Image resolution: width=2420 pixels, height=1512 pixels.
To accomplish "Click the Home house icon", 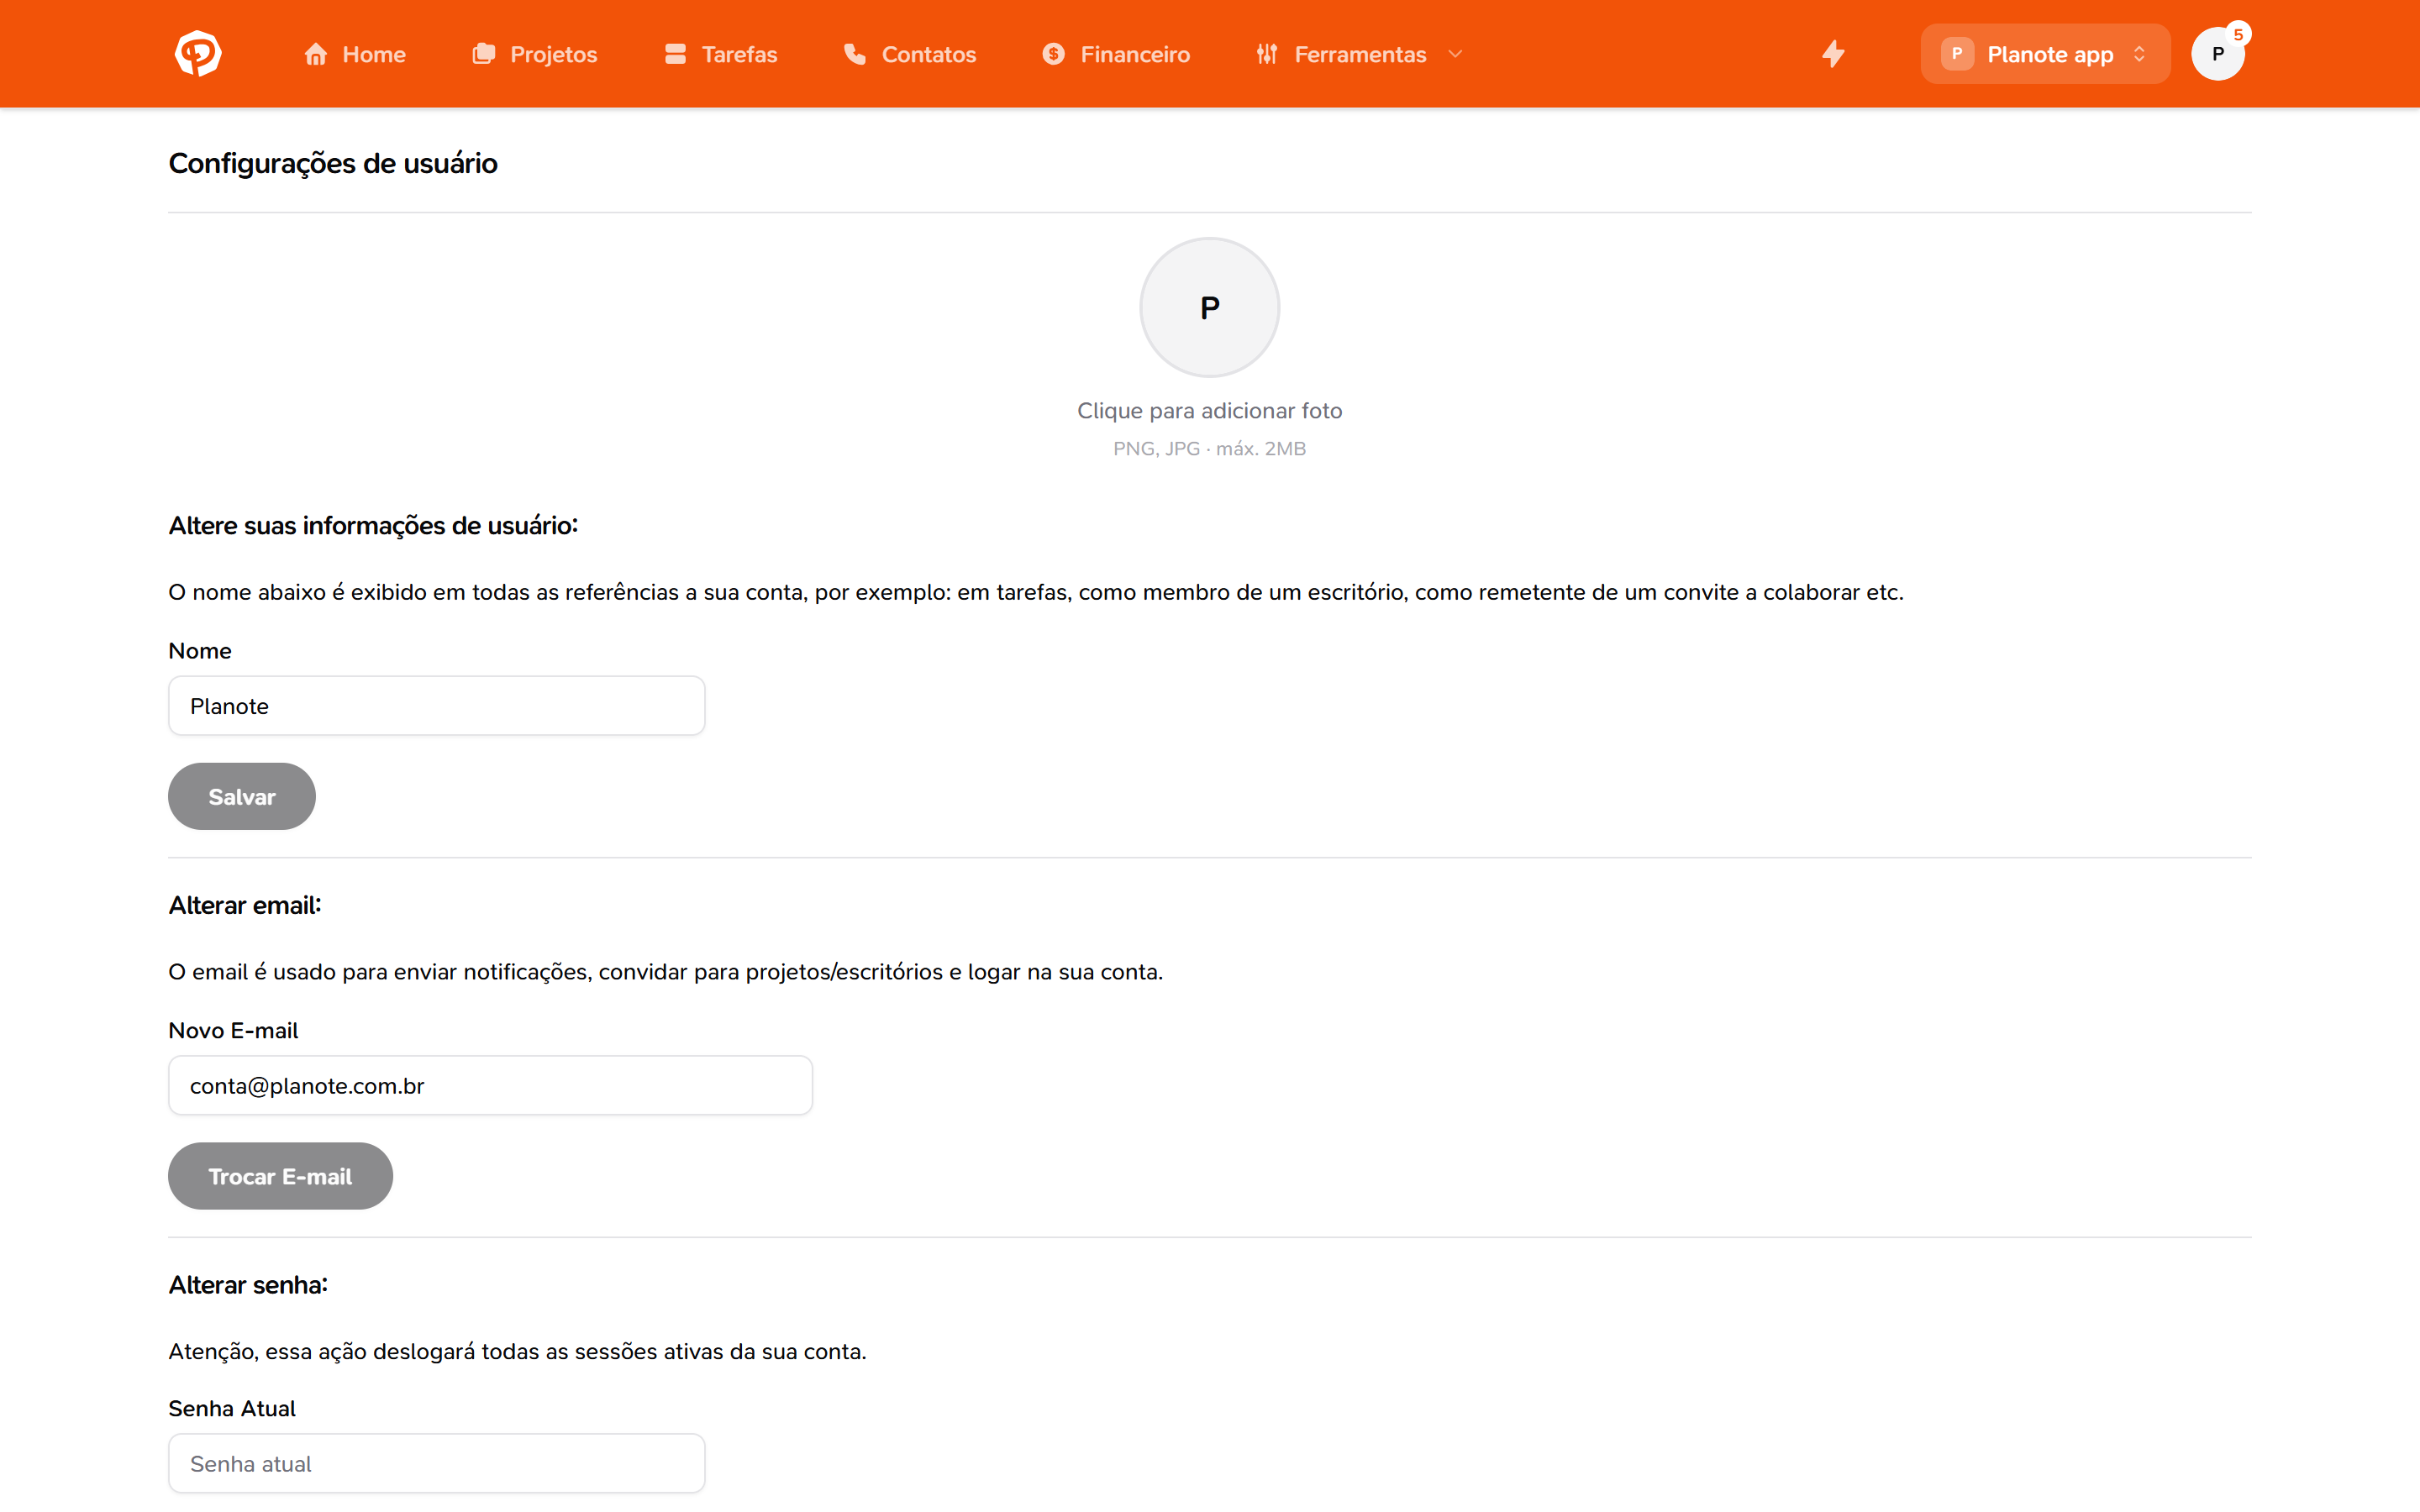I will 316,54.
